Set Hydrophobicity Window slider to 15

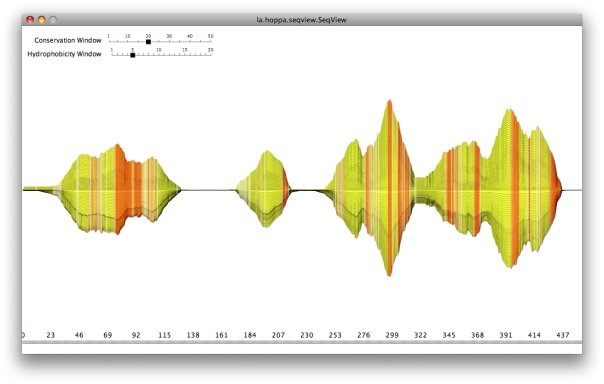click(x=185, y=55)
